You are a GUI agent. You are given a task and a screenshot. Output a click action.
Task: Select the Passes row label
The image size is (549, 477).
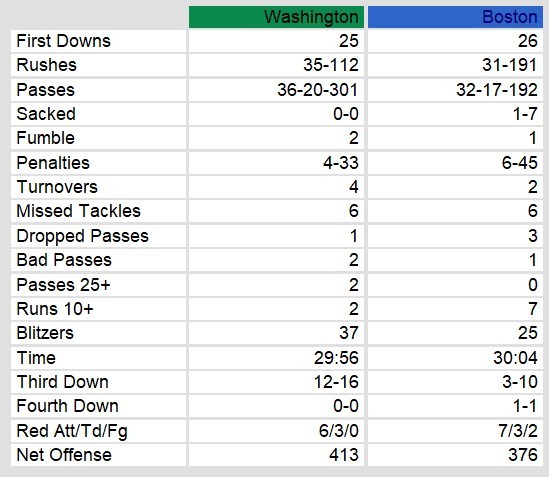[x=46, y=90]
